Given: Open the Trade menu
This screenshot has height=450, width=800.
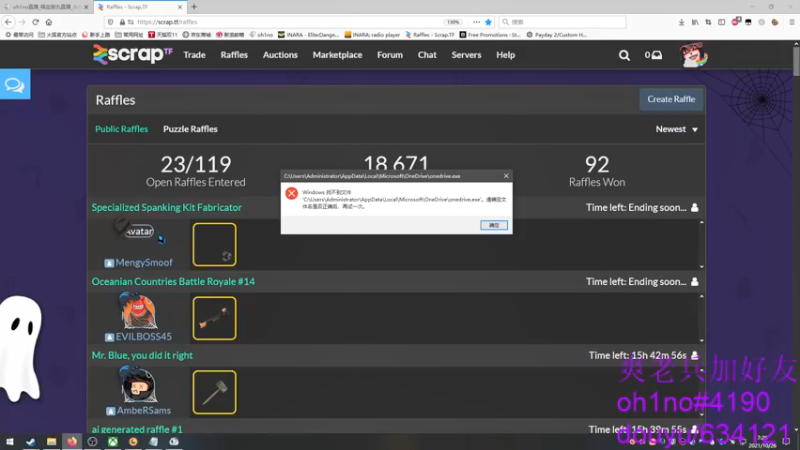Looking at the screenshot, I should (194, 55).
